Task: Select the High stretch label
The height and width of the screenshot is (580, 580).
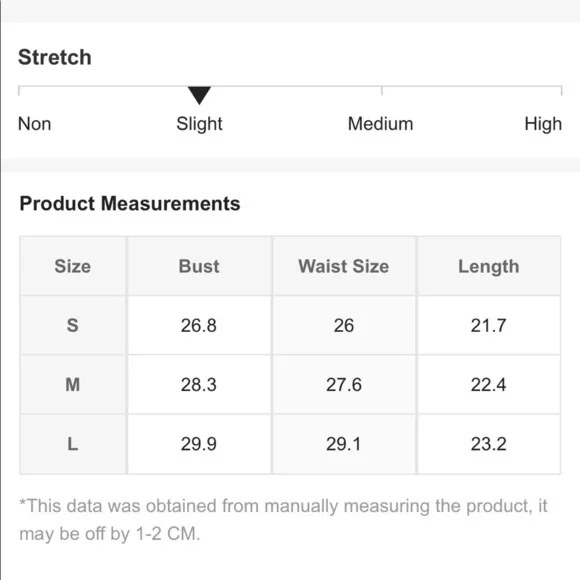Action: tap(543, 124)
